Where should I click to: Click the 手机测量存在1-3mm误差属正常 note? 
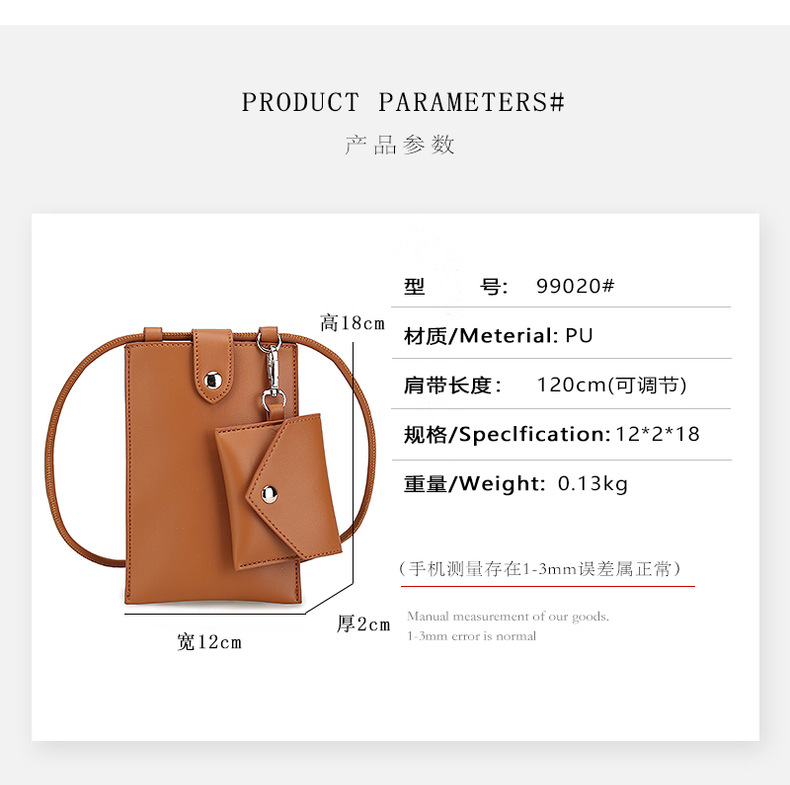[x=540, y=569]
